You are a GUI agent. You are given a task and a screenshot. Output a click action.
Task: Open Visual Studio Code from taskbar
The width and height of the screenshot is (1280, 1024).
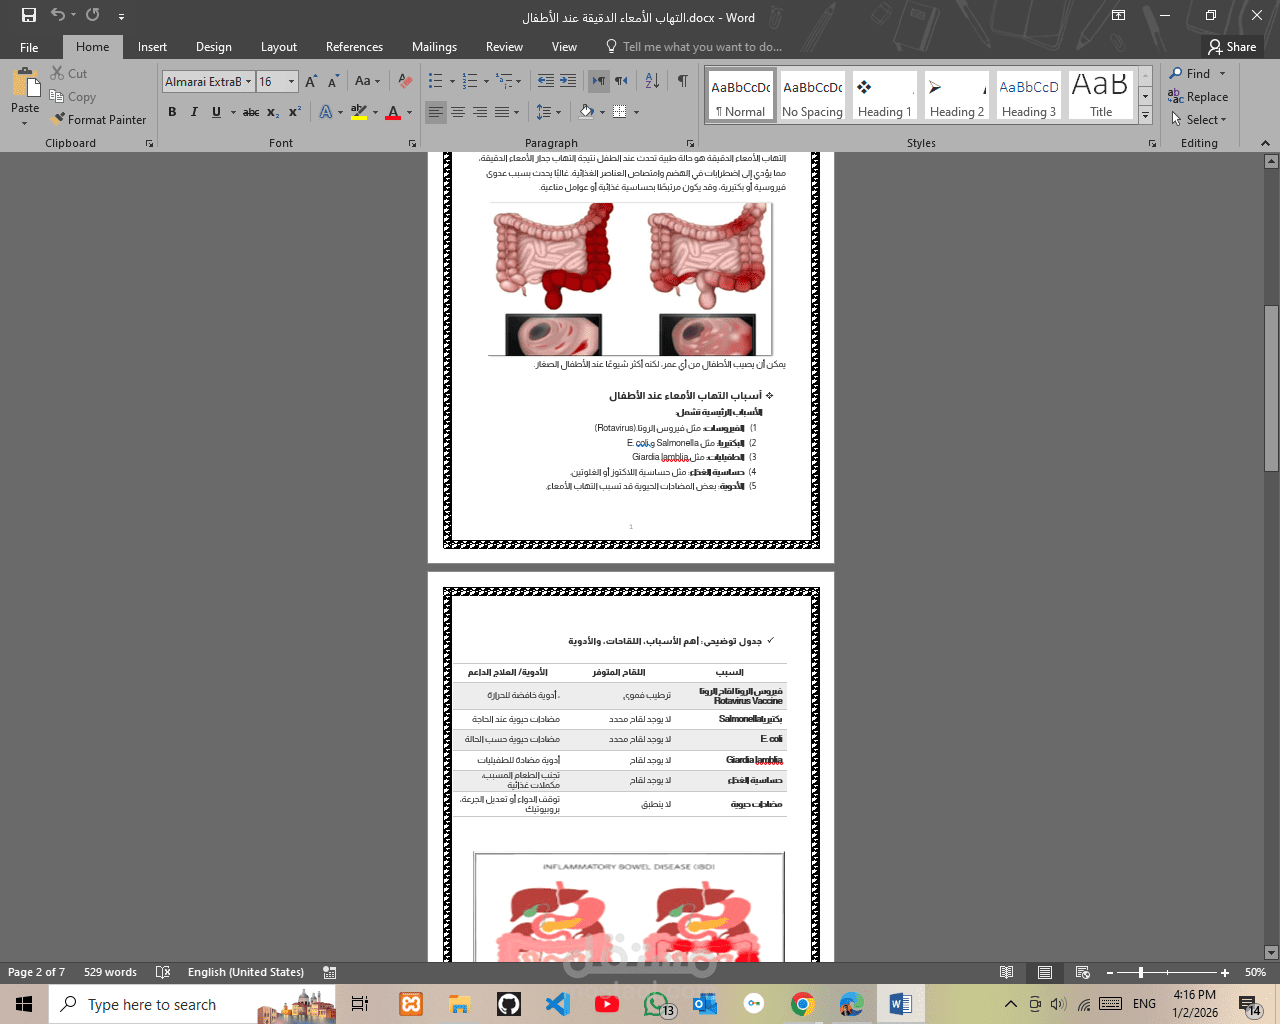coord(557,1004)
